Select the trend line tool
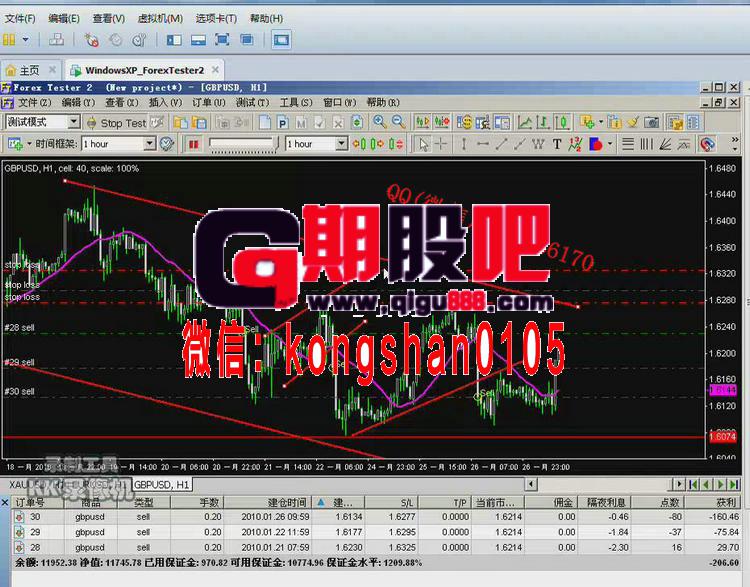Image resolution: width=750 pixels, height=587 pixels. 501,144
